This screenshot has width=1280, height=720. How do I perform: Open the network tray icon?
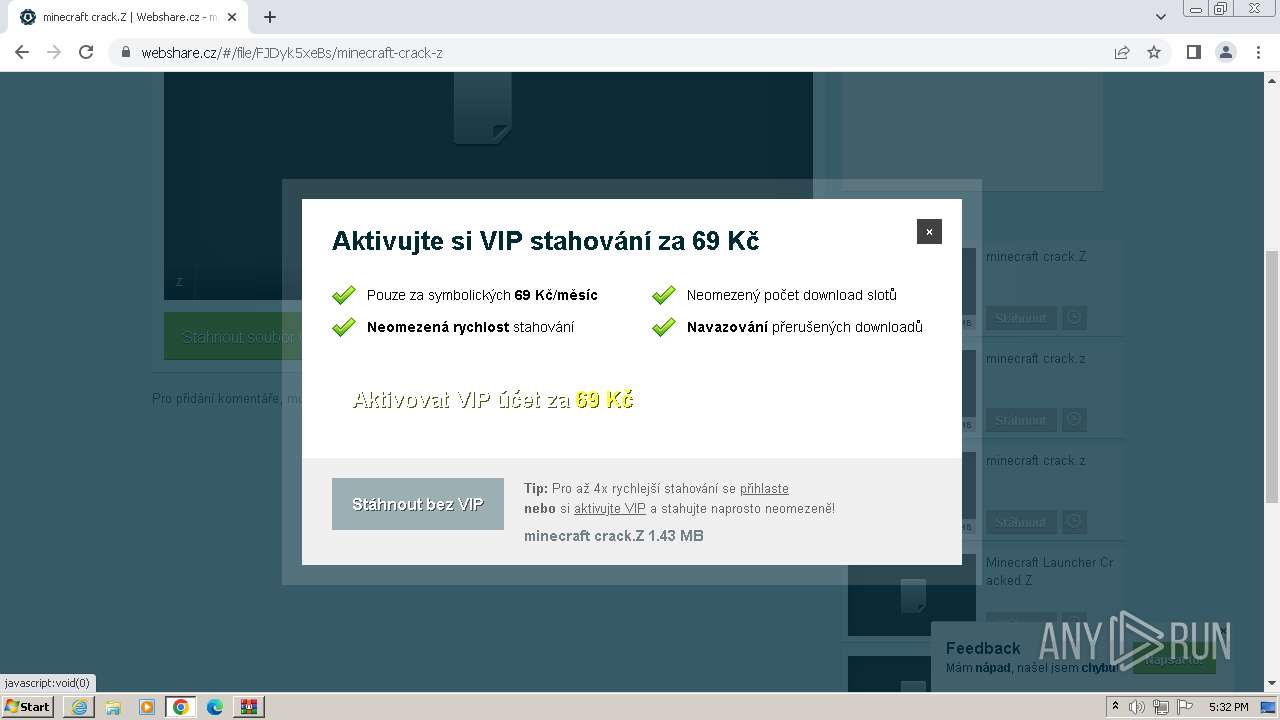coord(1161,707)
